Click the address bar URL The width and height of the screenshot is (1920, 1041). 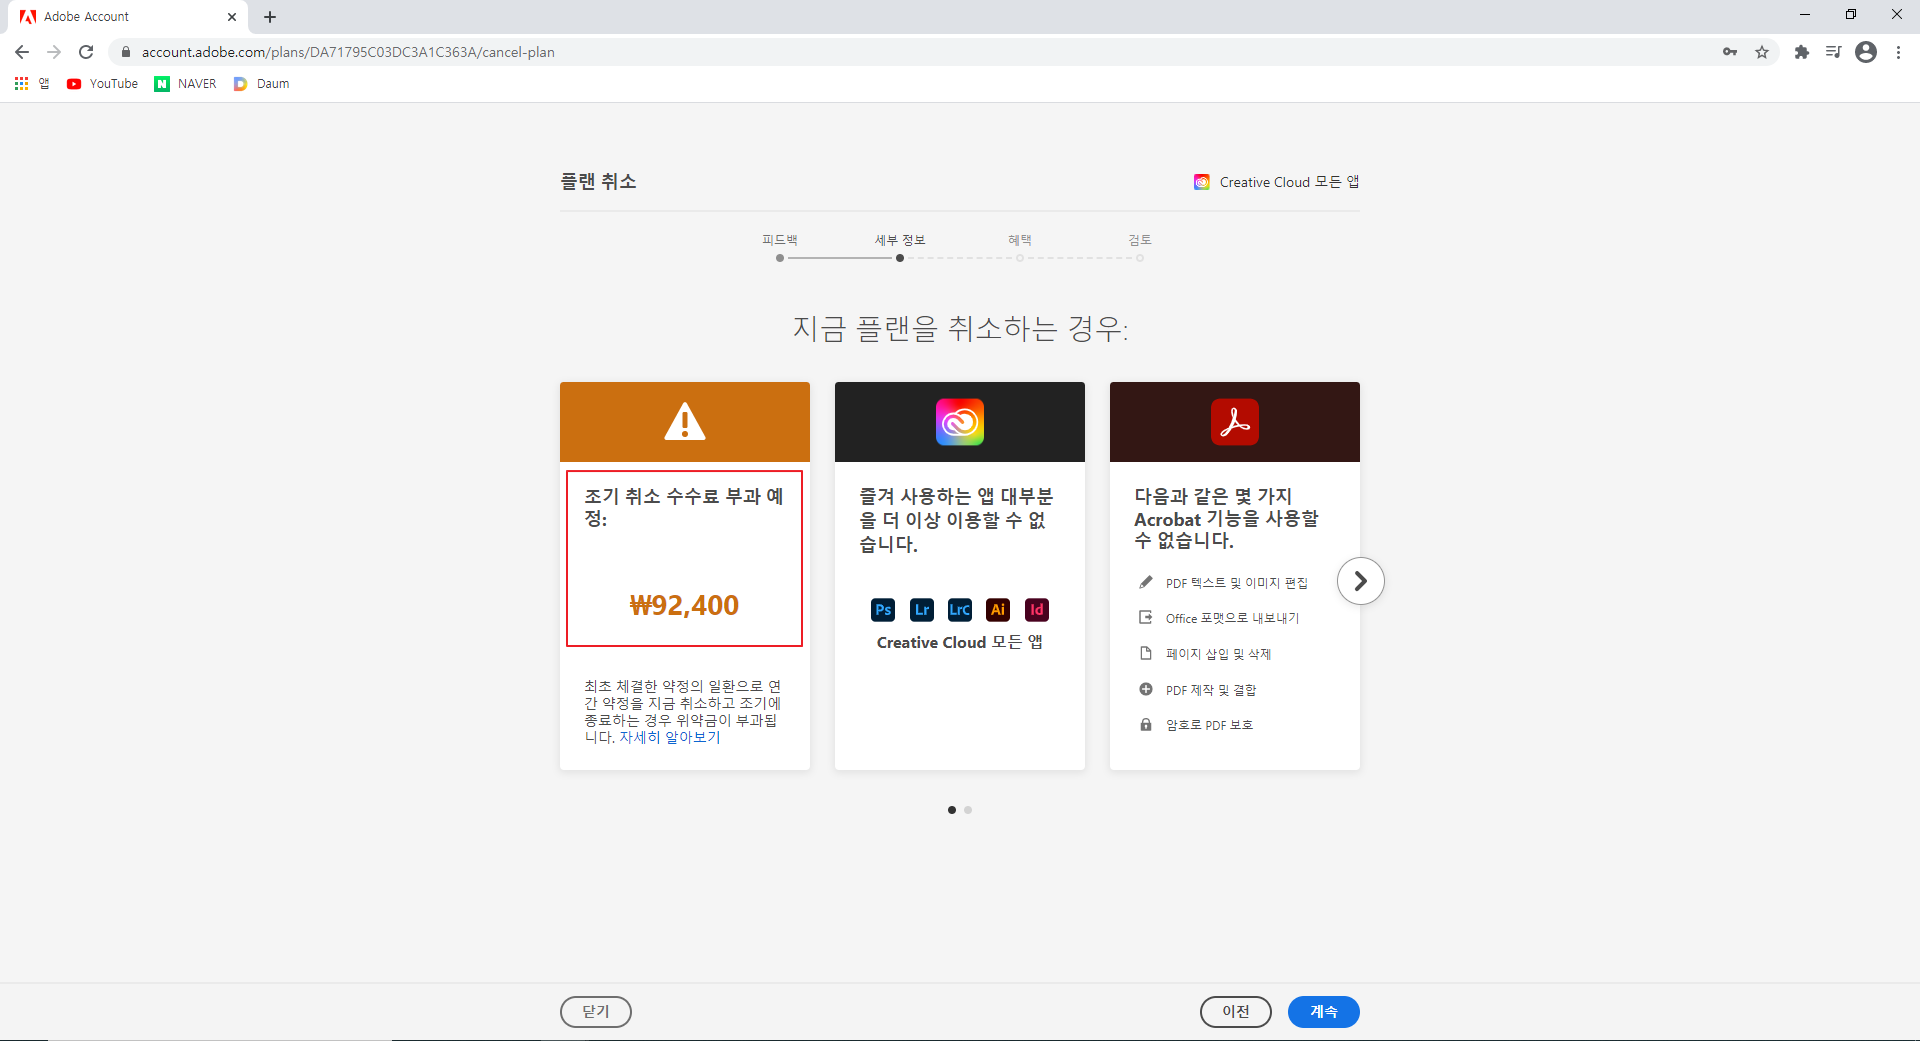pos(348,52)
